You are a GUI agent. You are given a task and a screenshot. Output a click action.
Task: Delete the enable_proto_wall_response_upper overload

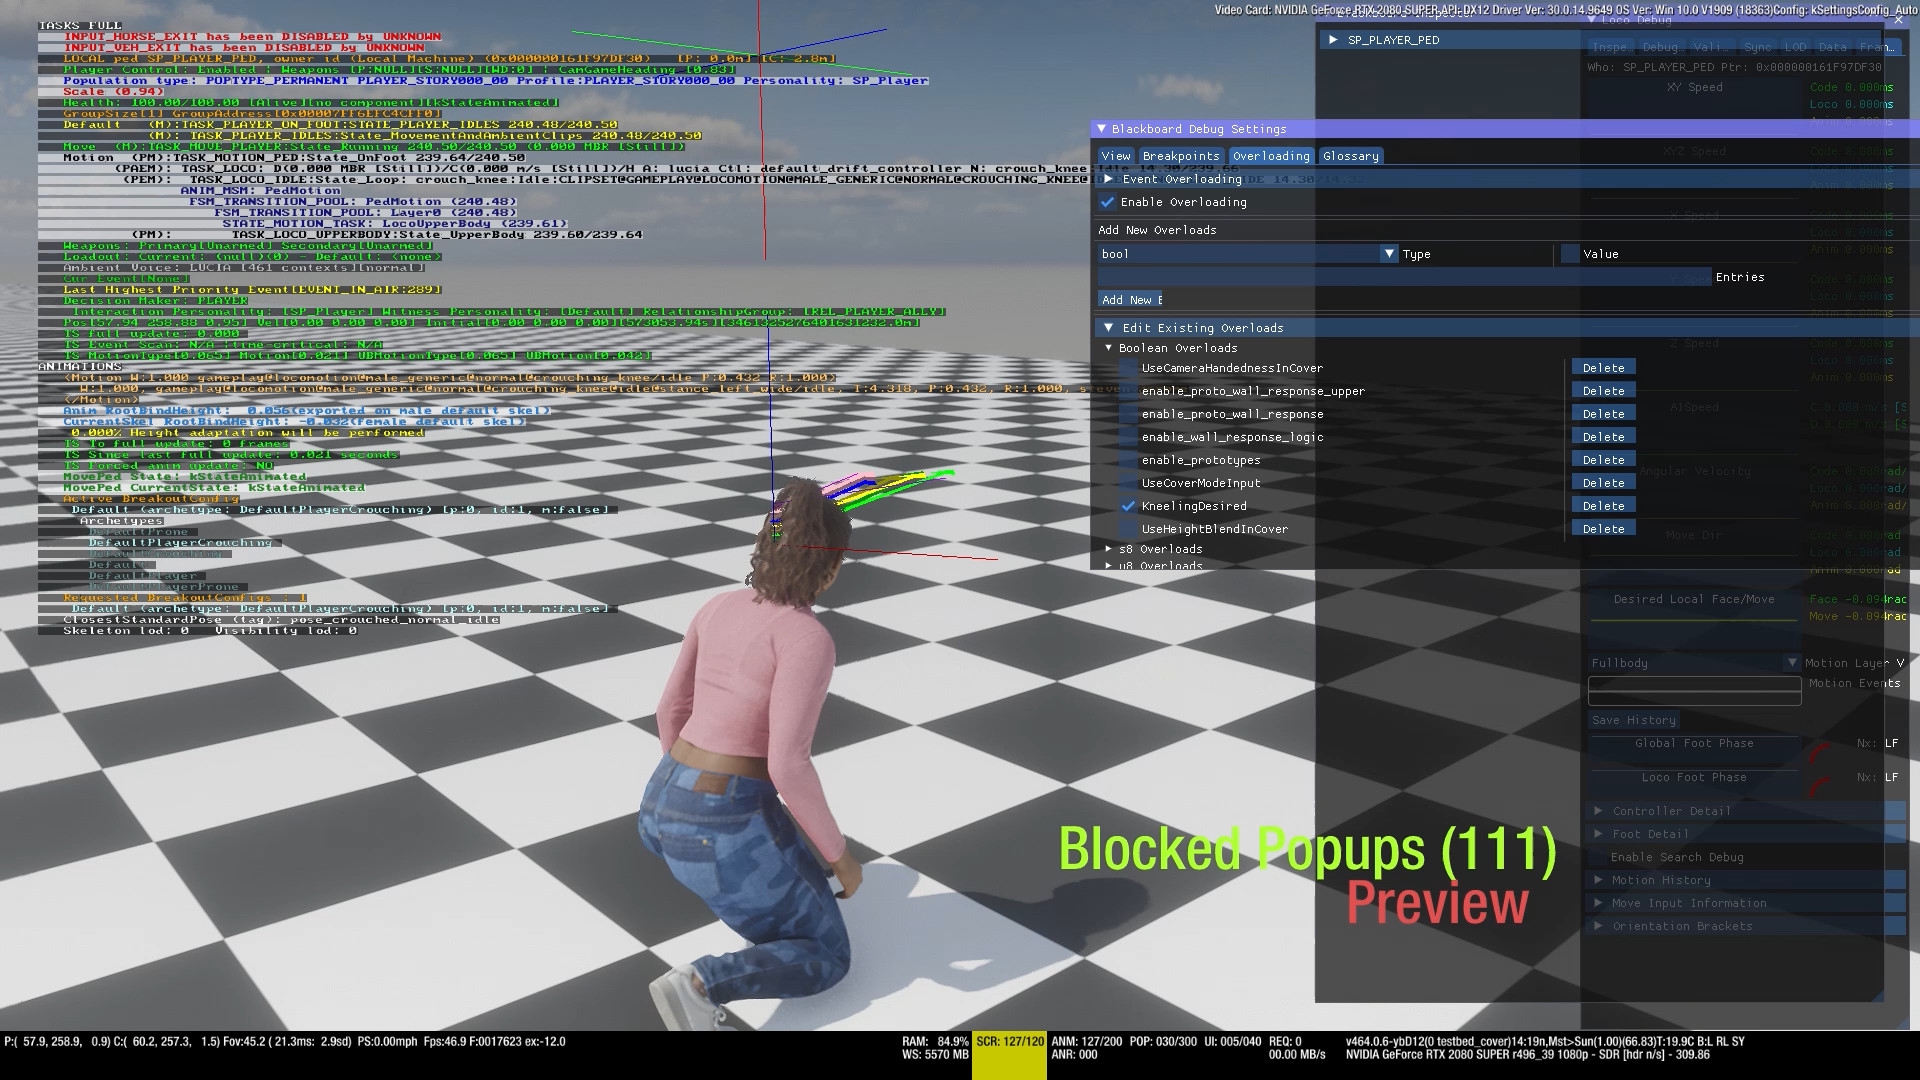1603,391
